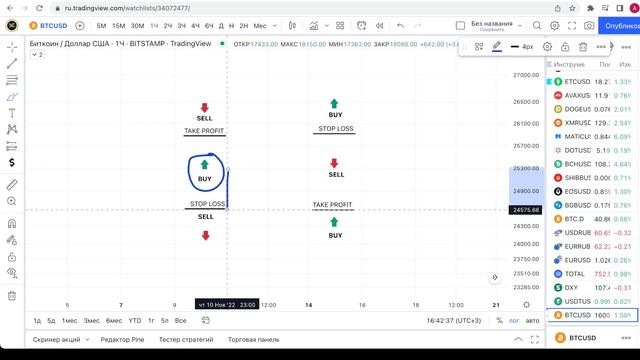Open drawing settings gear in floating toolbar
Image resolution: width=640 pixels, height=360 pixels.
(547, 47)
